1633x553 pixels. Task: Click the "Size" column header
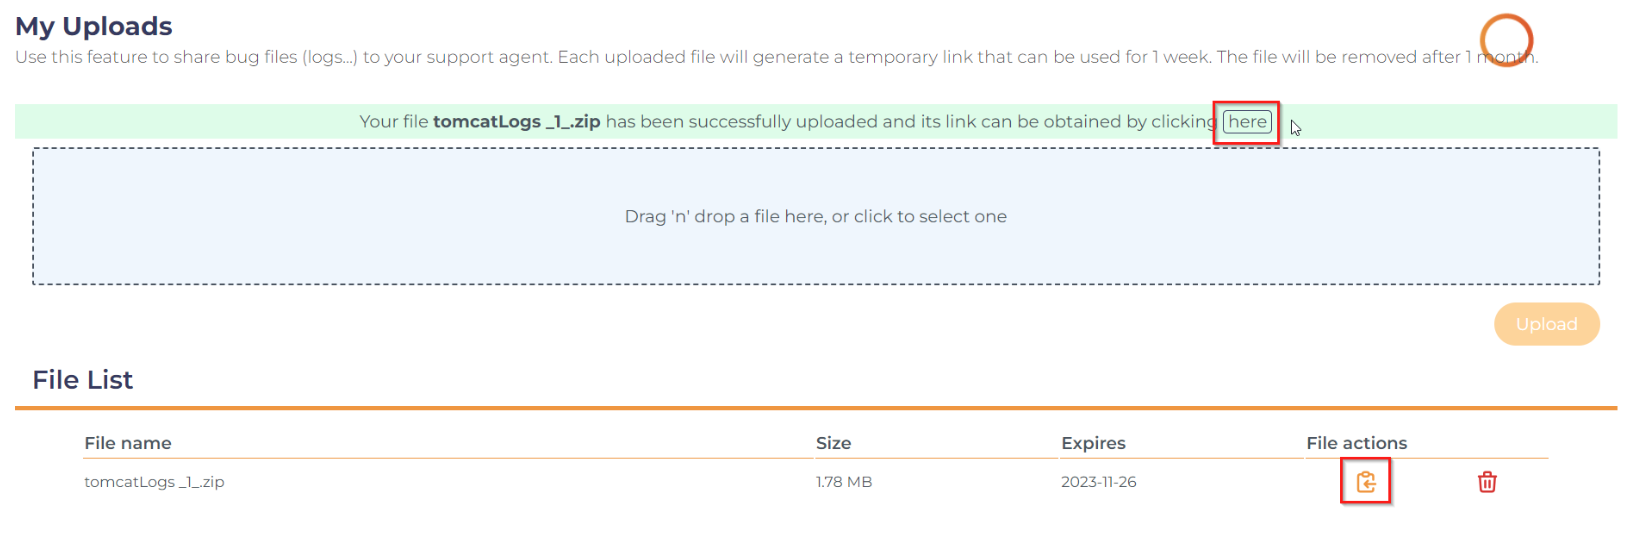coord(833,443)
